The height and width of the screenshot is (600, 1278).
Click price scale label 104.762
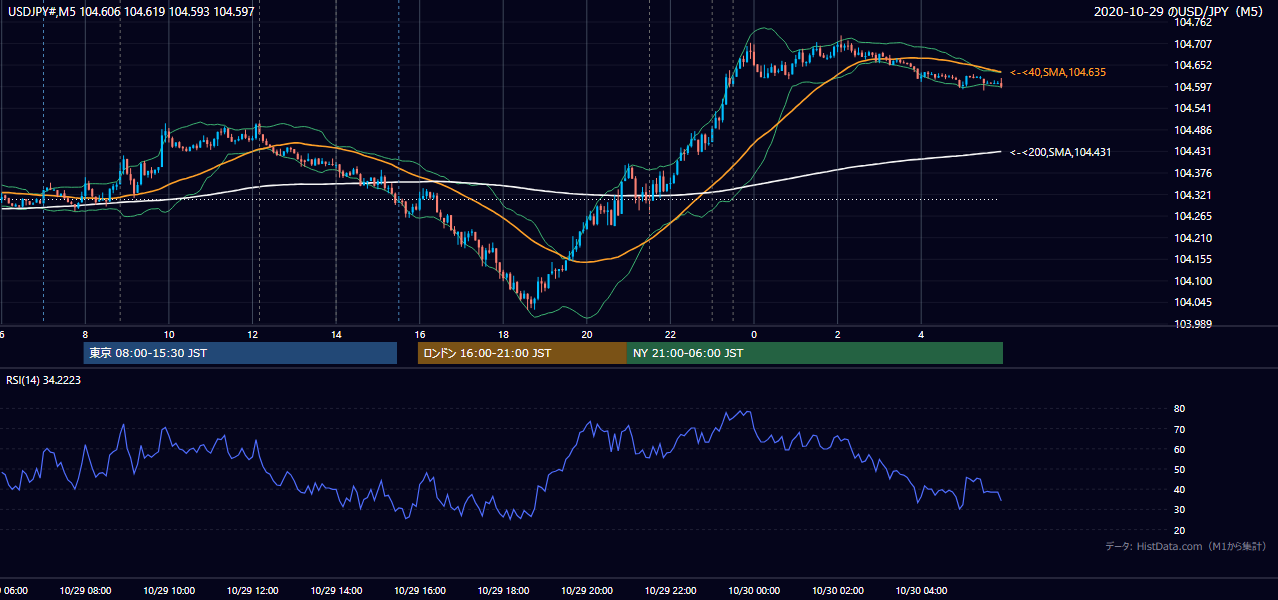pos(1194,22)
